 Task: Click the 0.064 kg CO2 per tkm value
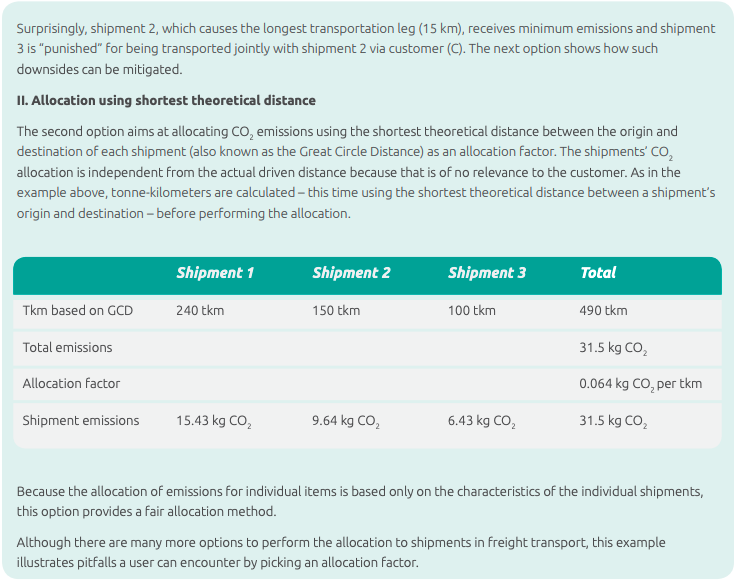[x=640, y=384]
